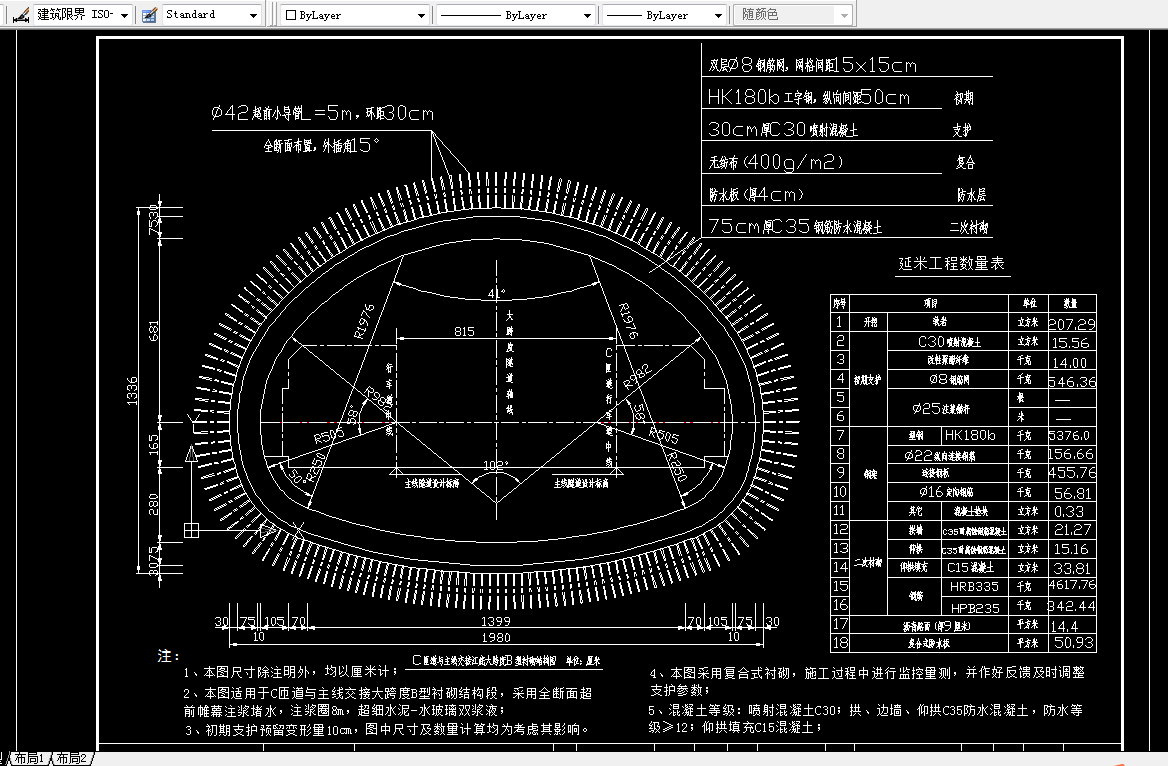Click the text style manager icon
Screen dimensions: 1168x766
149,14
